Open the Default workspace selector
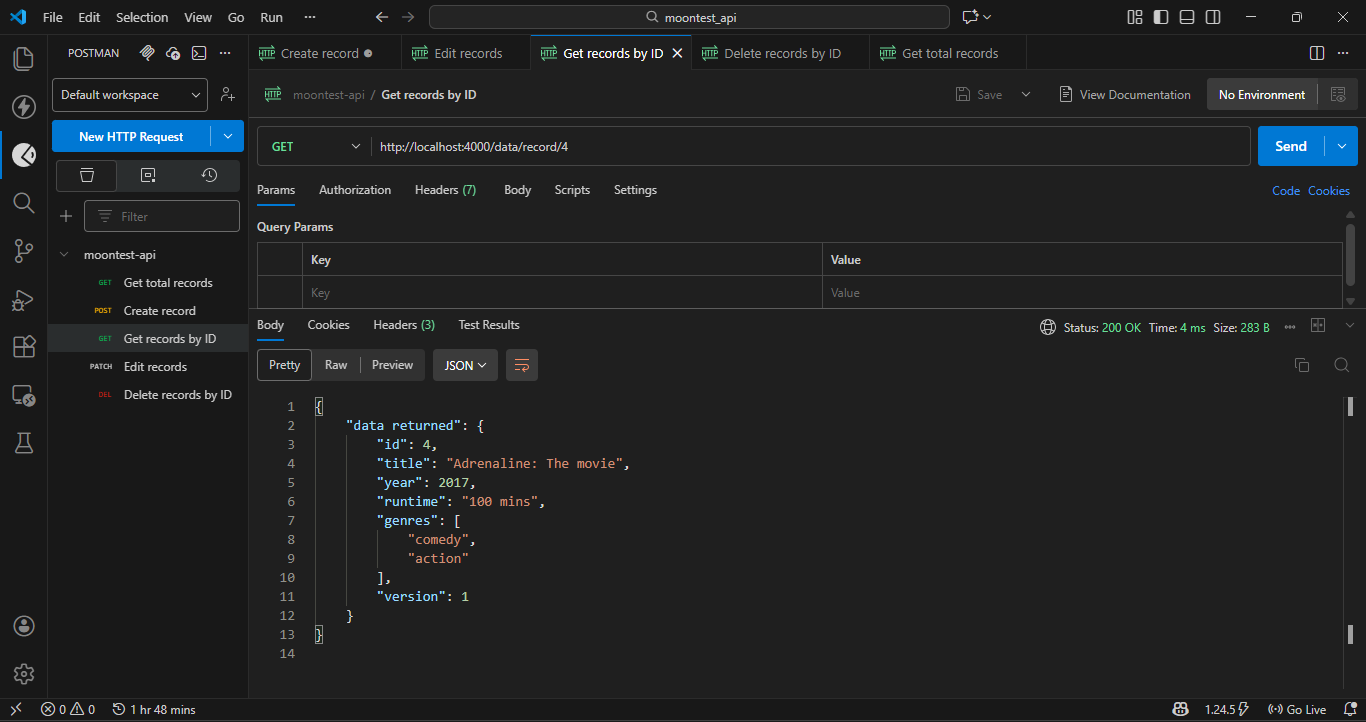The height and width of the screenshot is (722, 1366). (129, 94)
